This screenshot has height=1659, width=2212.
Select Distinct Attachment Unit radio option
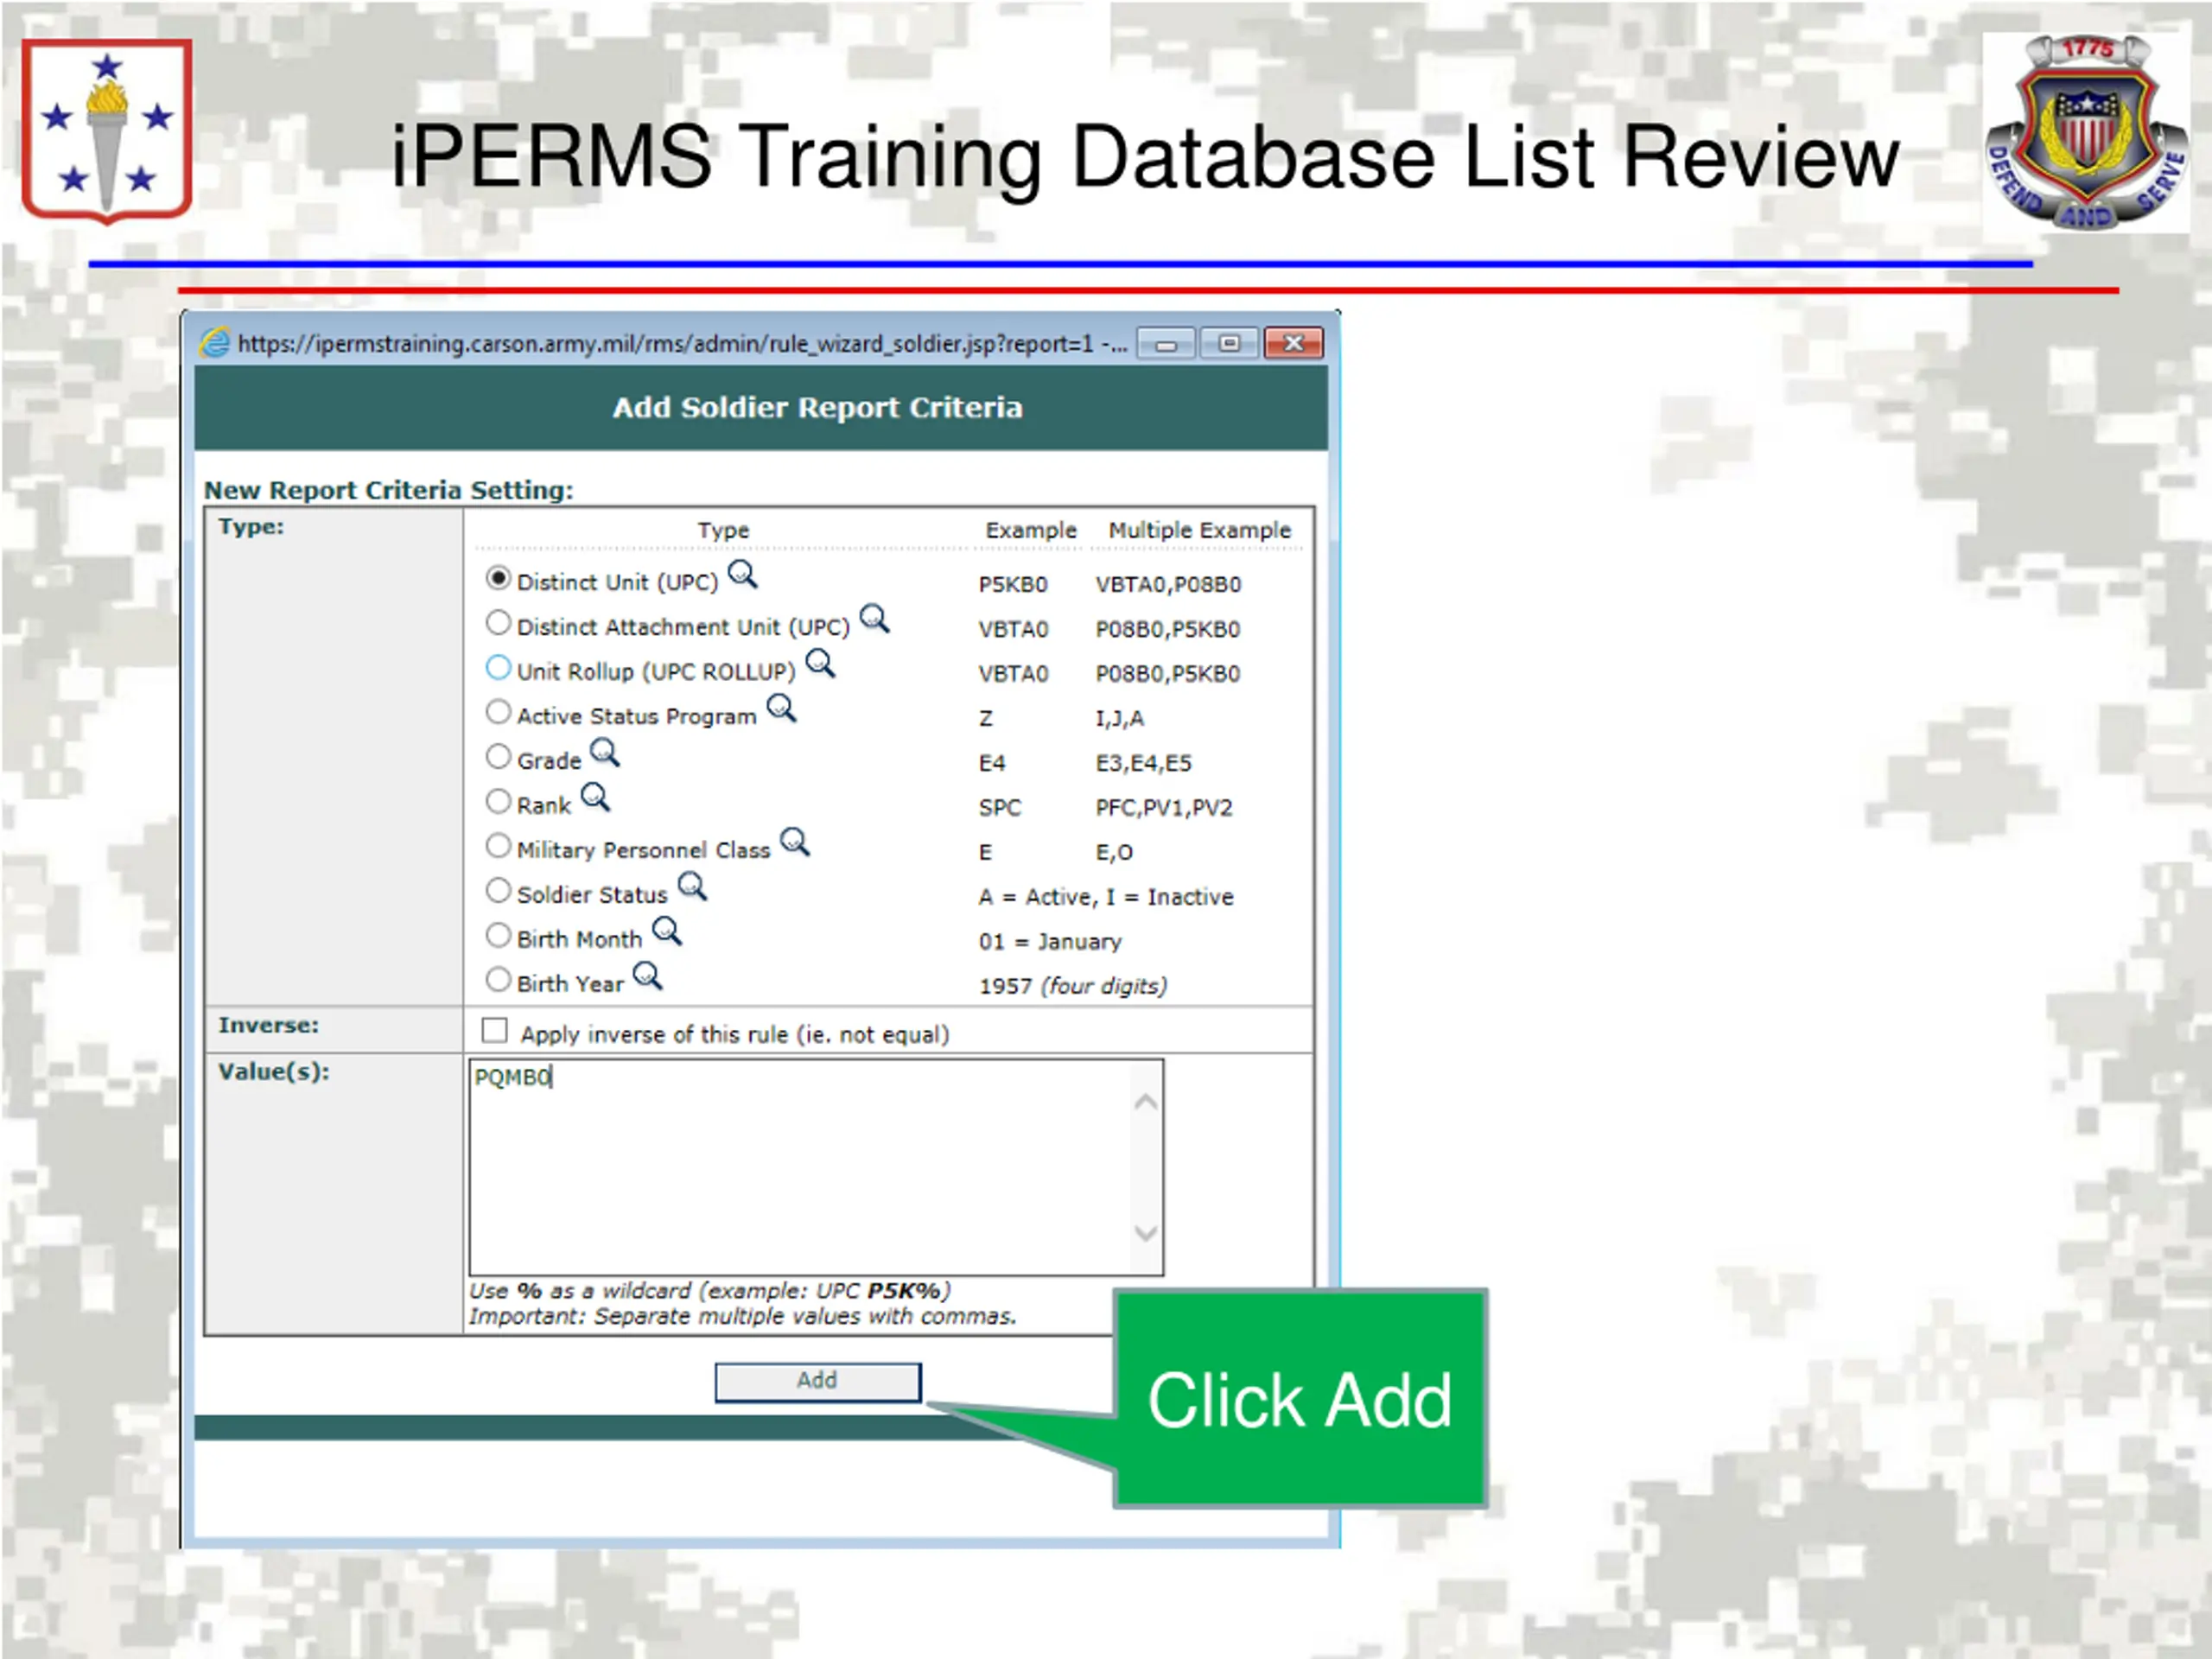pyautogui.click(x=498, y=623)
